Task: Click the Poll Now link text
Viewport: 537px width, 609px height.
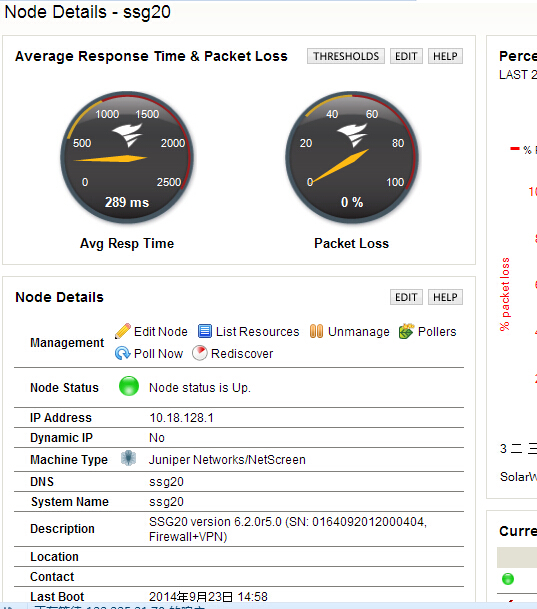Action: pyautogui.click(x=158, y=353)
